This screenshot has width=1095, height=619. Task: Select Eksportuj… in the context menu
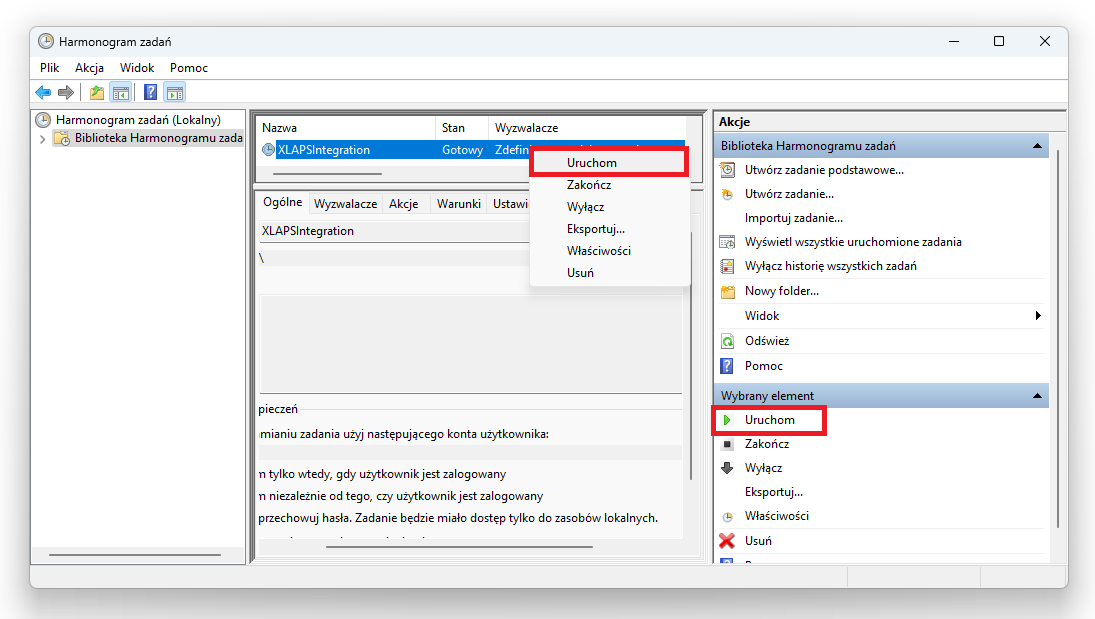point(595,229)
